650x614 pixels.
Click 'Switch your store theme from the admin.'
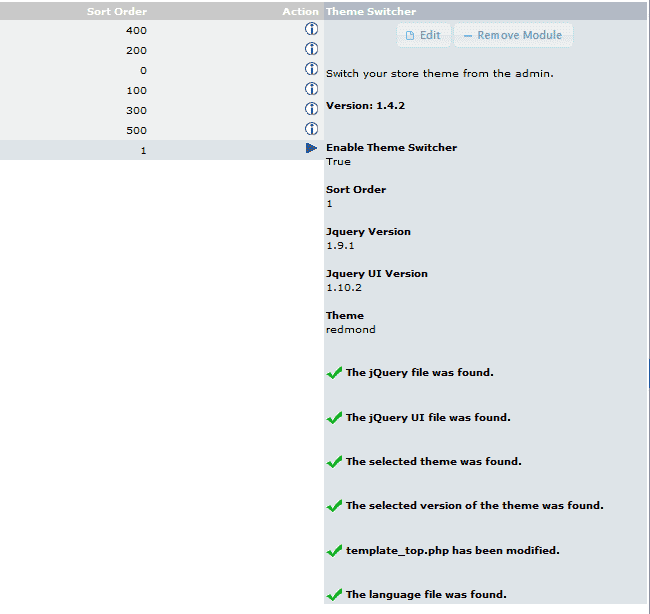tap(440, 74)
